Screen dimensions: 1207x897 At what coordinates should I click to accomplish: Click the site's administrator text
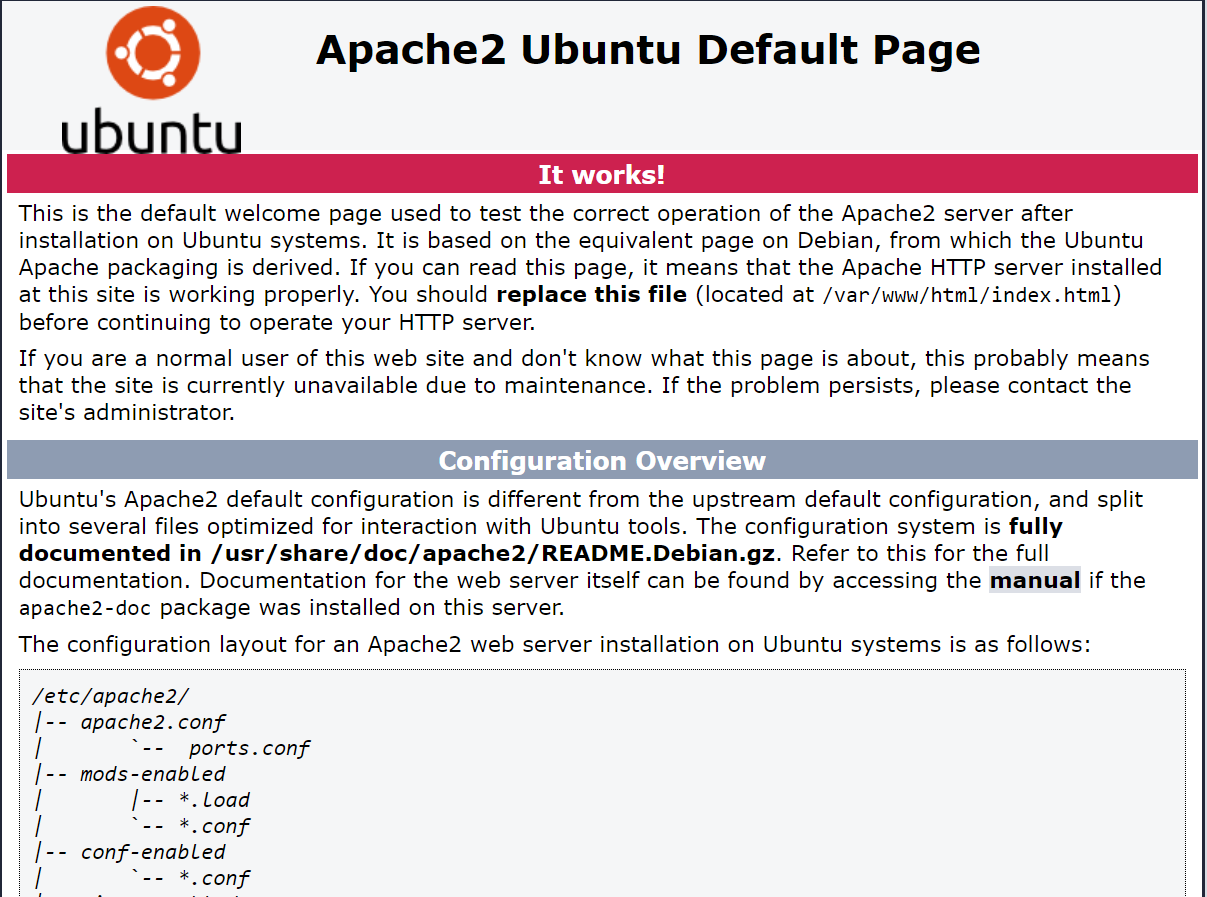click(126, 412)
